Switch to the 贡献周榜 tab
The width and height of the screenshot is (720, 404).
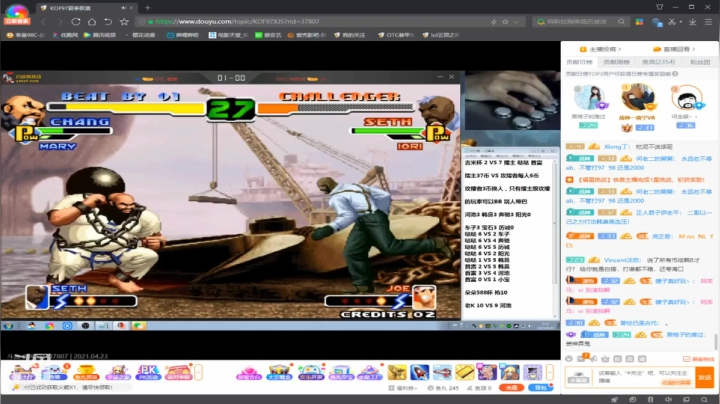616,62
